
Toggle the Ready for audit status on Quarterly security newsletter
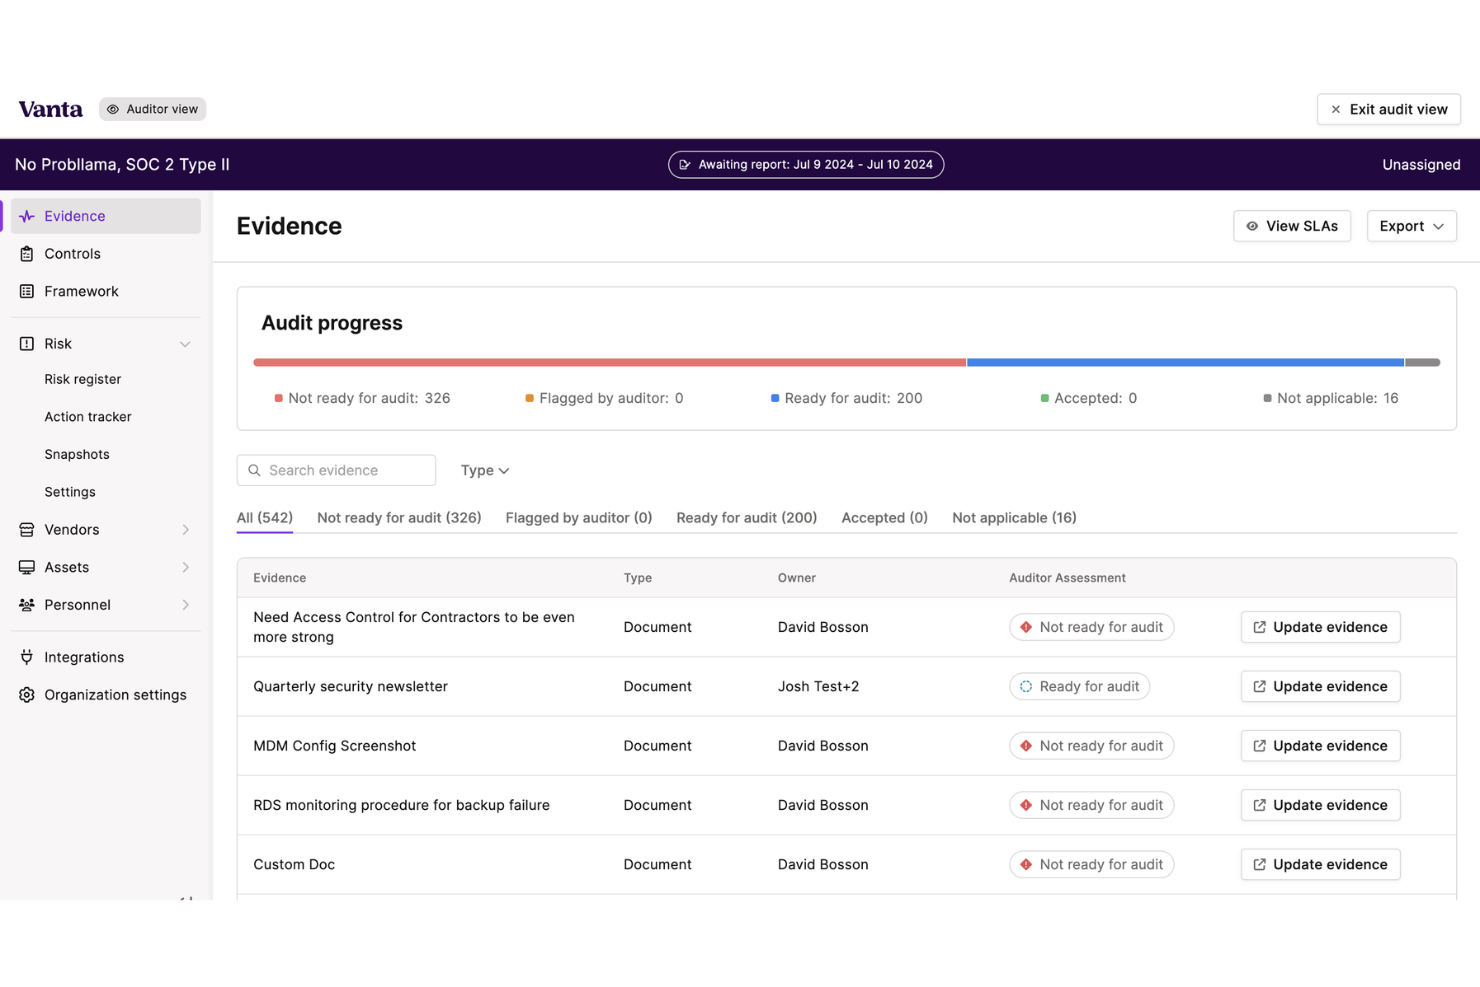pyautogui.click(x=1079, y=686)
